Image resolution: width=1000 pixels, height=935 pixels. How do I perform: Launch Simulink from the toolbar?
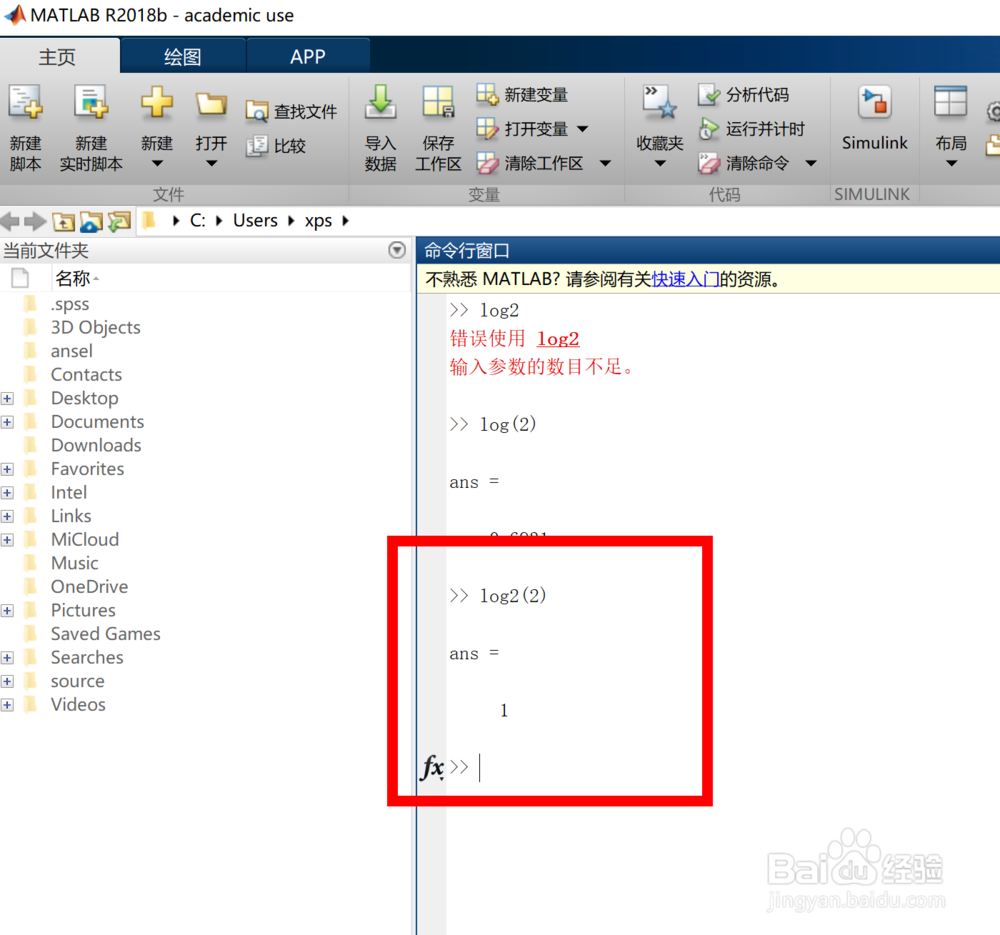[874, 119]
